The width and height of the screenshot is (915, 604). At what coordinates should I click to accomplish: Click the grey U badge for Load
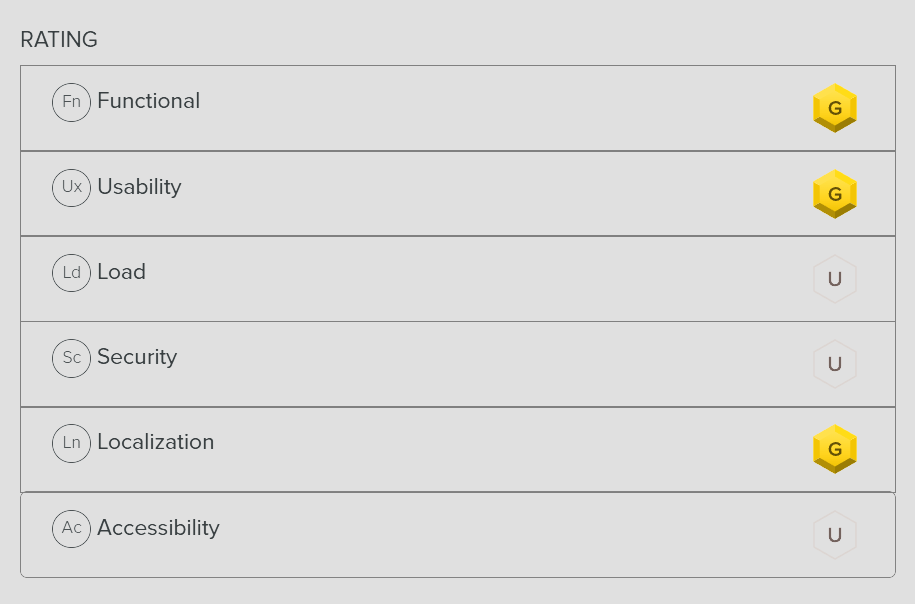pos(835,279)
